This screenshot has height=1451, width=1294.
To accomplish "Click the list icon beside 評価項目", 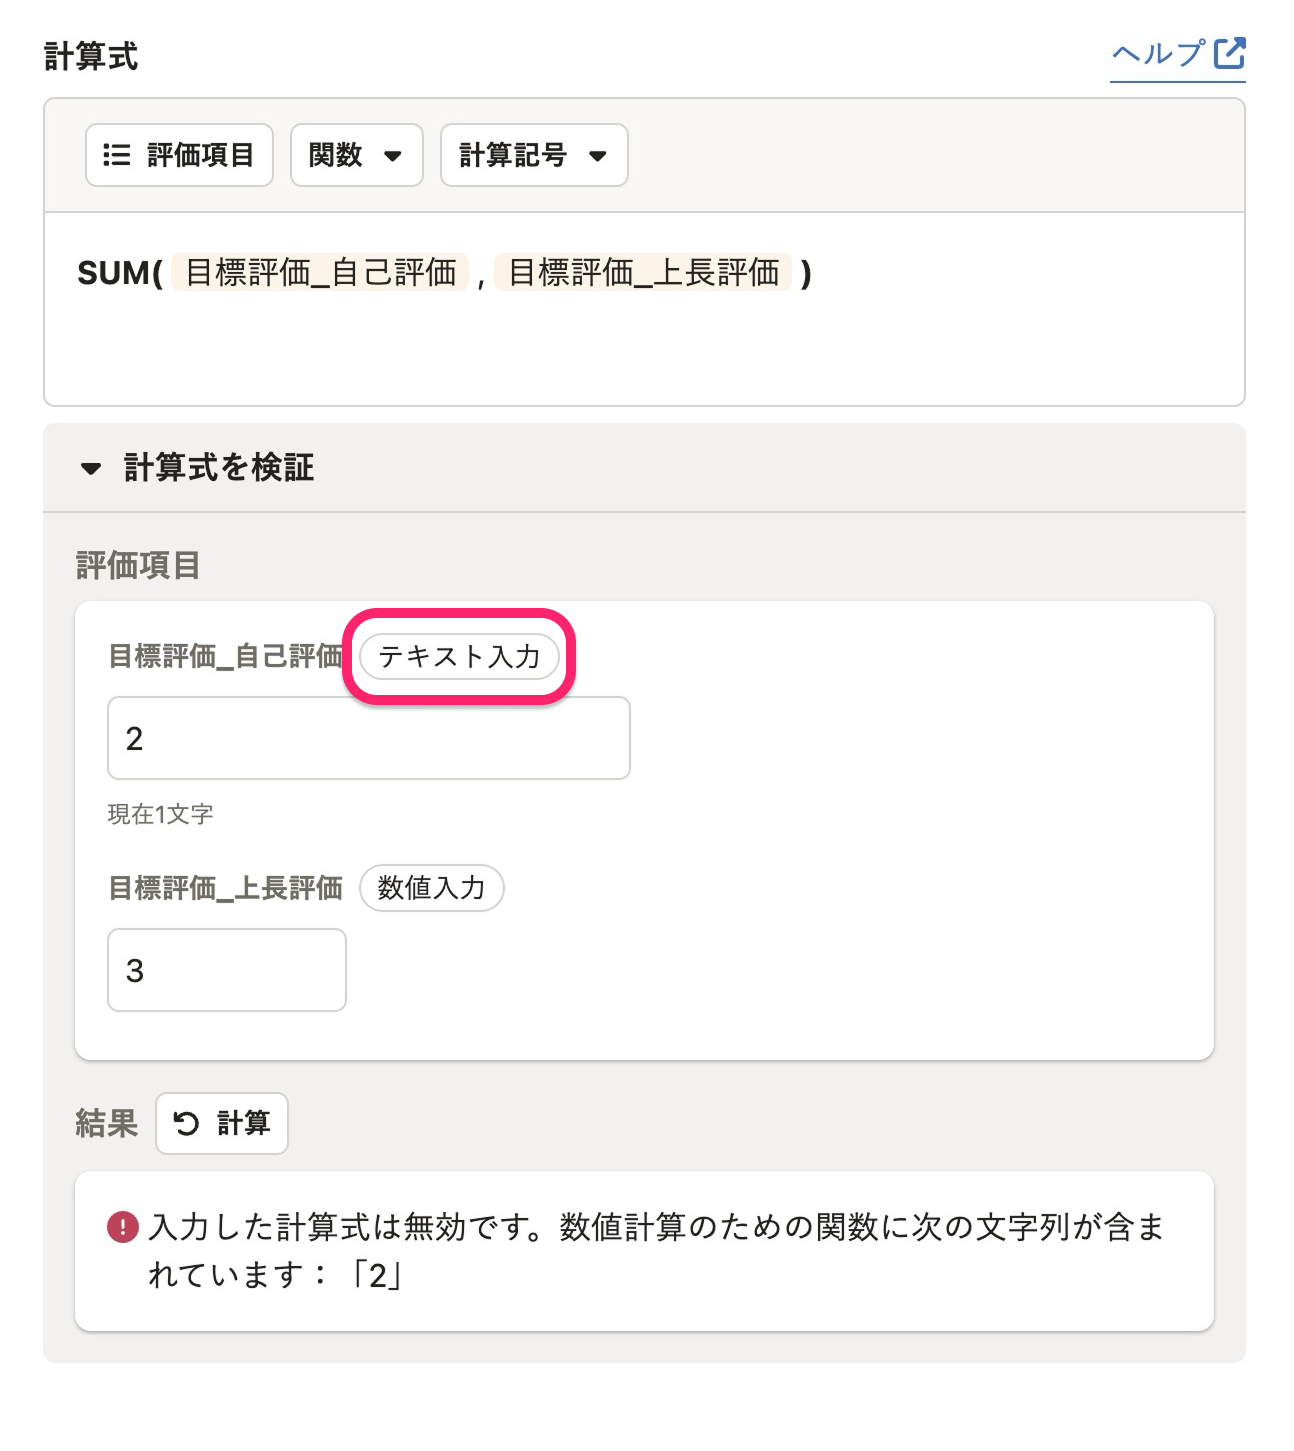I will click(x=117, y=155).
